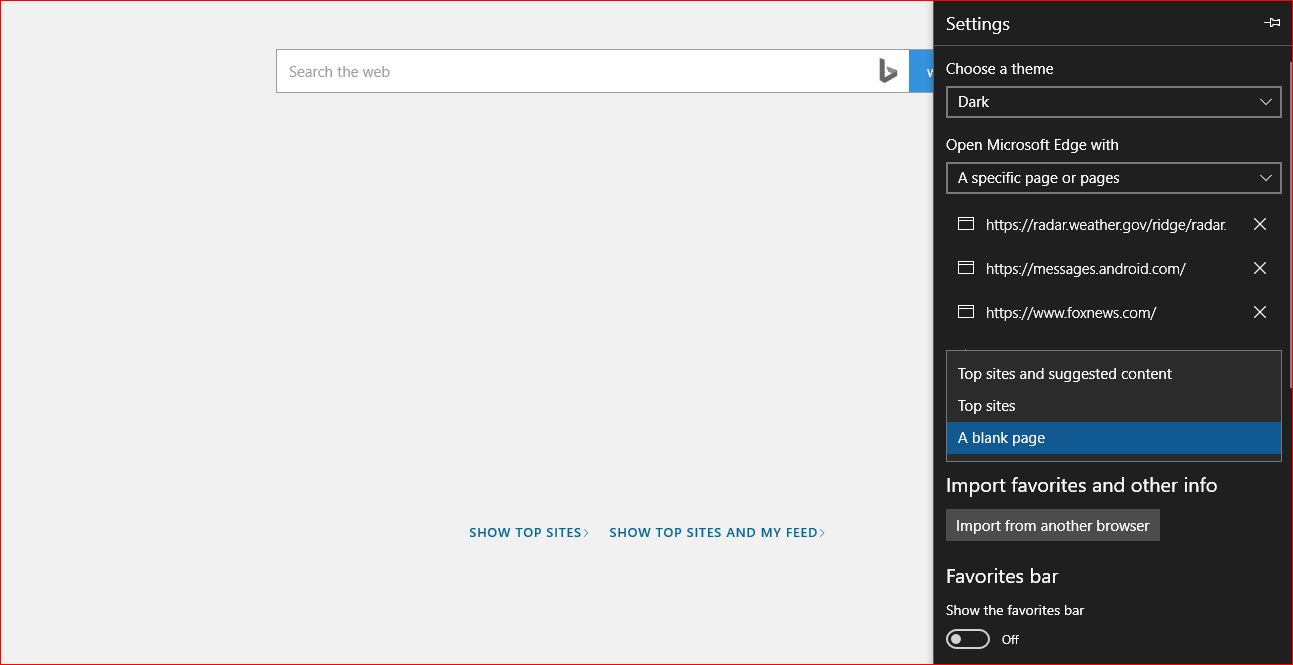Click the page icon beside the radar.weather.gov URL
The image size is (1293, 665).
coord(966,224)
